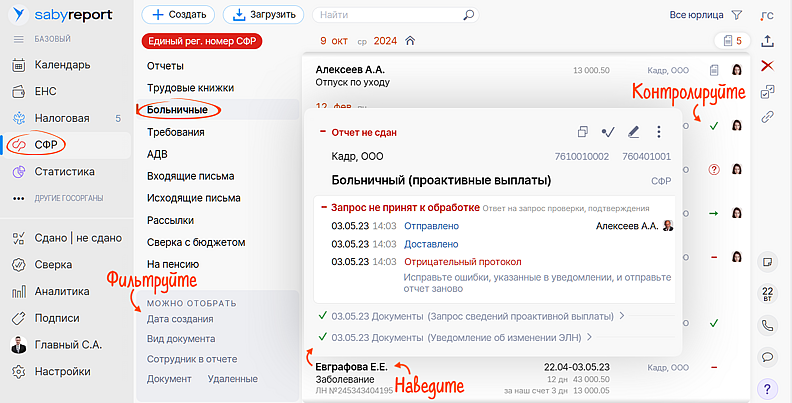792x403 pixels.
Task: Toggle multi-select checkboxes icon in right sidebar
Action: point(767,92)
